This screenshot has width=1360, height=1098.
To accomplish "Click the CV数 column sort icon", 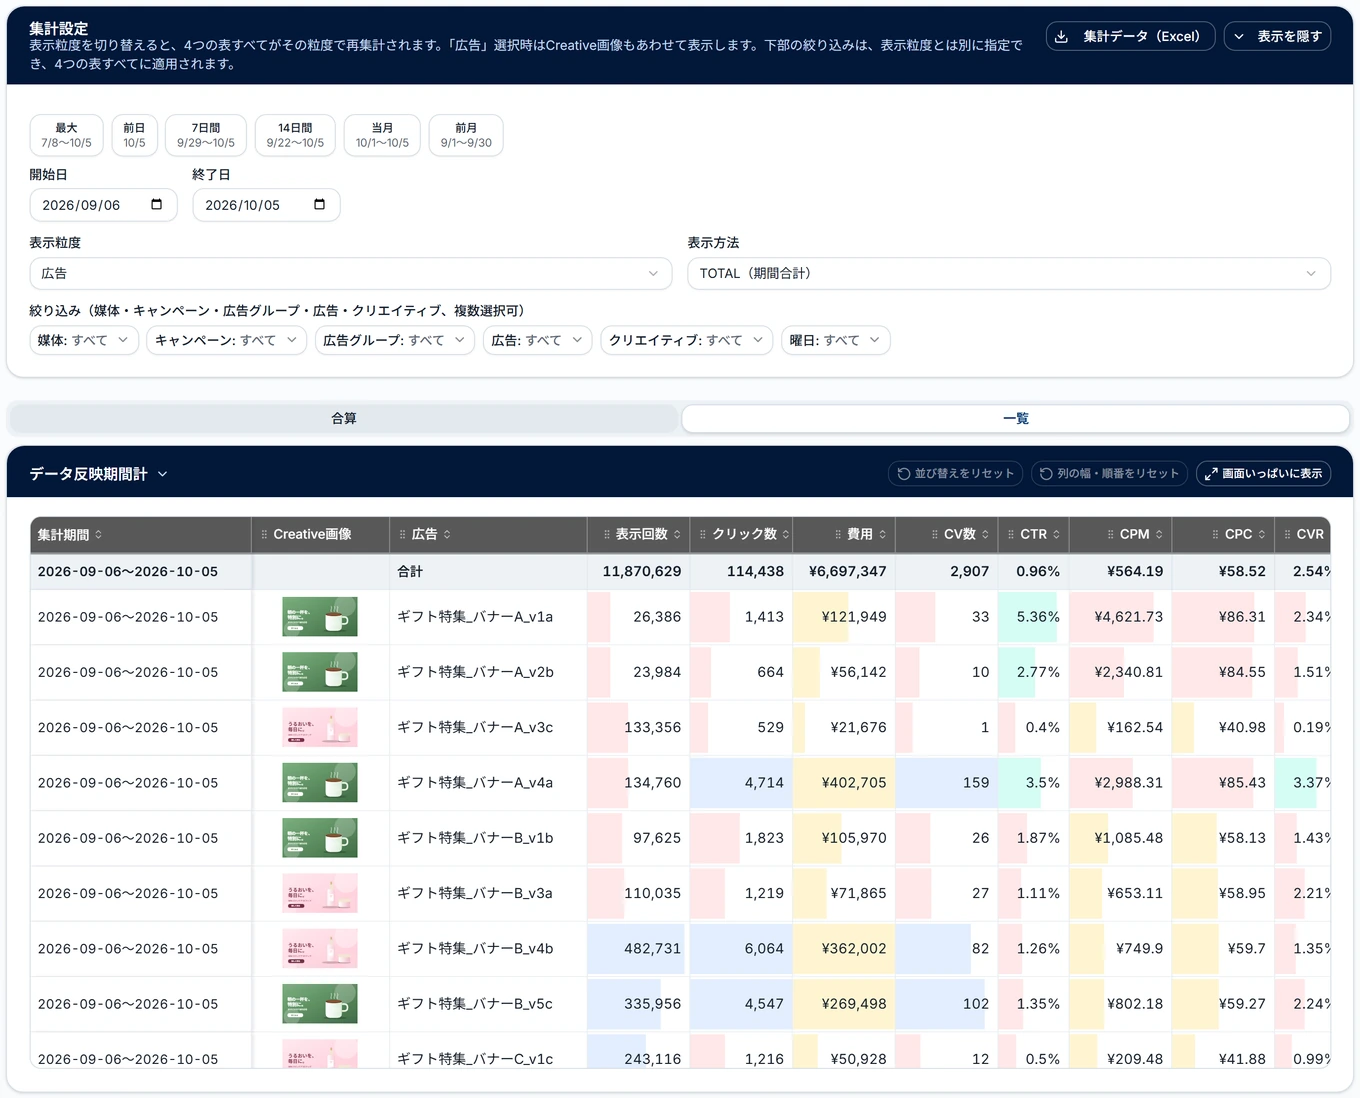I will point(985,535).
